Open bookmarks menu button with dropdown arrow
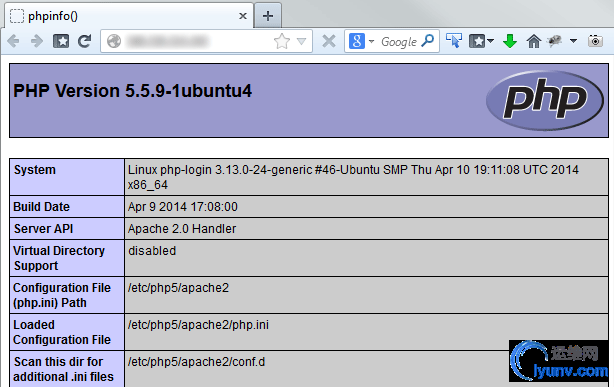The height and width of the screenshot is (387, 614). pos(481,41)
